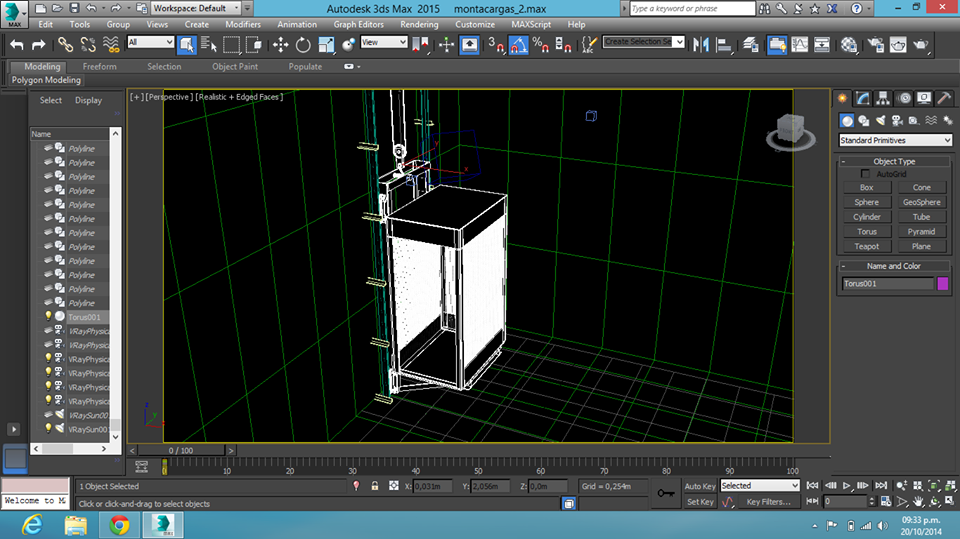
Task: Switch to the Freeform ribbon tab
Action: tap(99, 67)
